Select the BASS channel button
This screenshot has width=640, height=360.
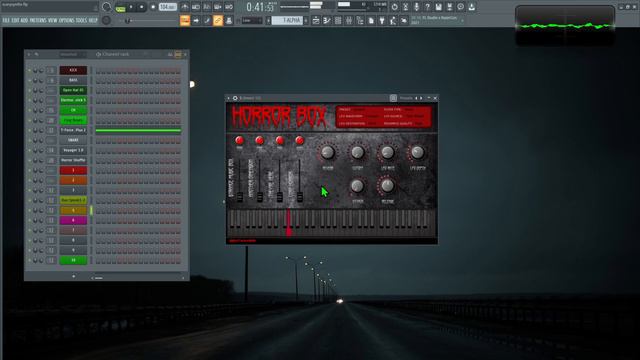(x=73, y=80)
